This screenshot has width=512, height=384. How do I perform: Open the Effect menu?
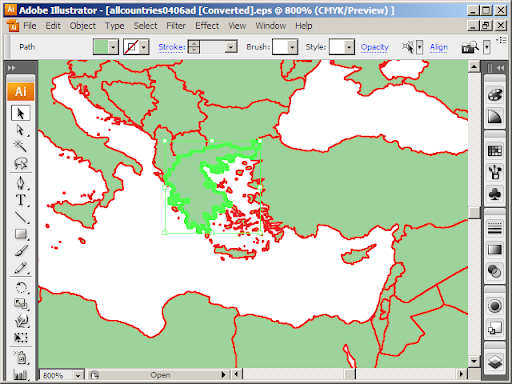pyautogui.click(x=207, y=26)
